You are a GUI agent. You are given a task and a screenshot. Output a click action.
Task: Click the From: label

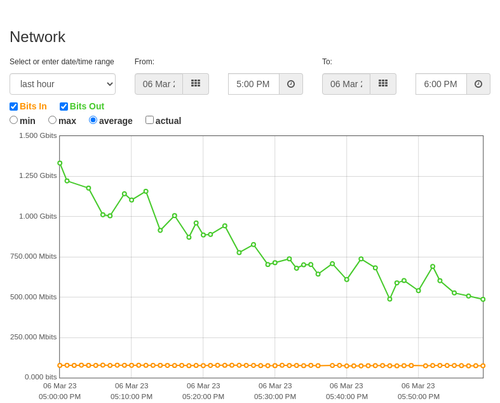(x=144, y=62)
